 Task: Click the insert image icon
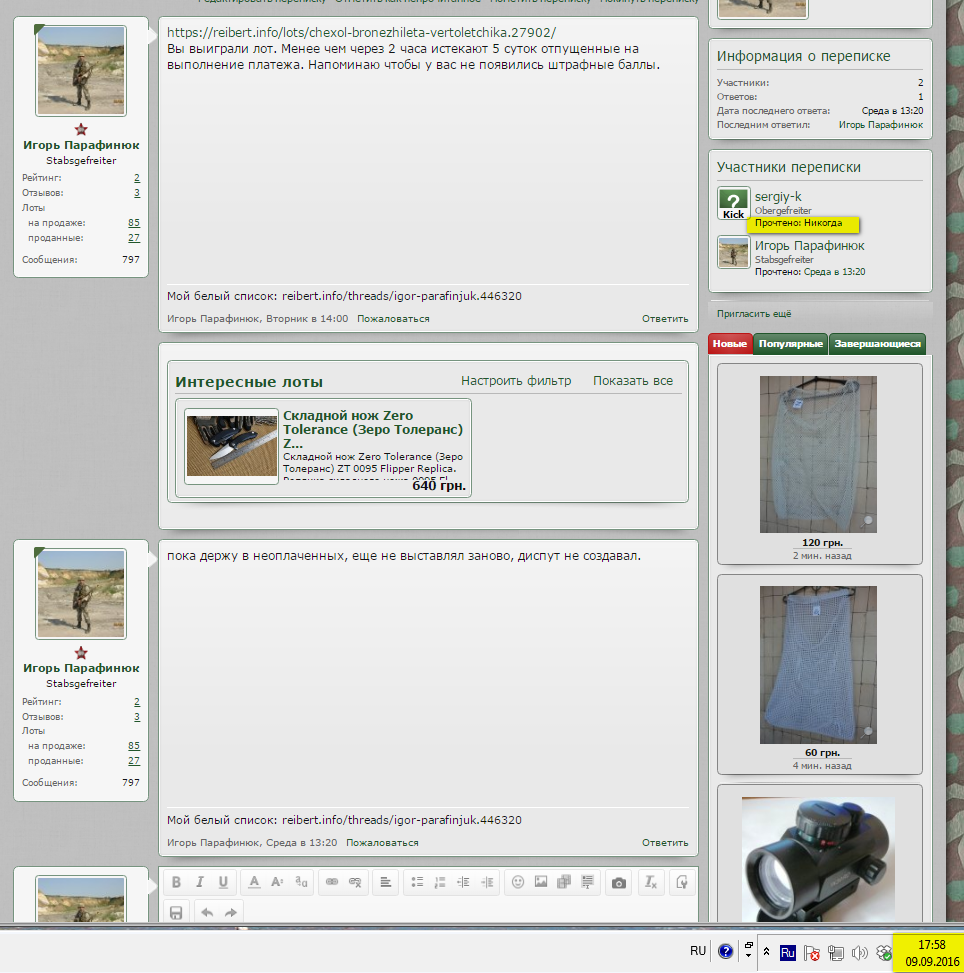(x=541, y=882)
